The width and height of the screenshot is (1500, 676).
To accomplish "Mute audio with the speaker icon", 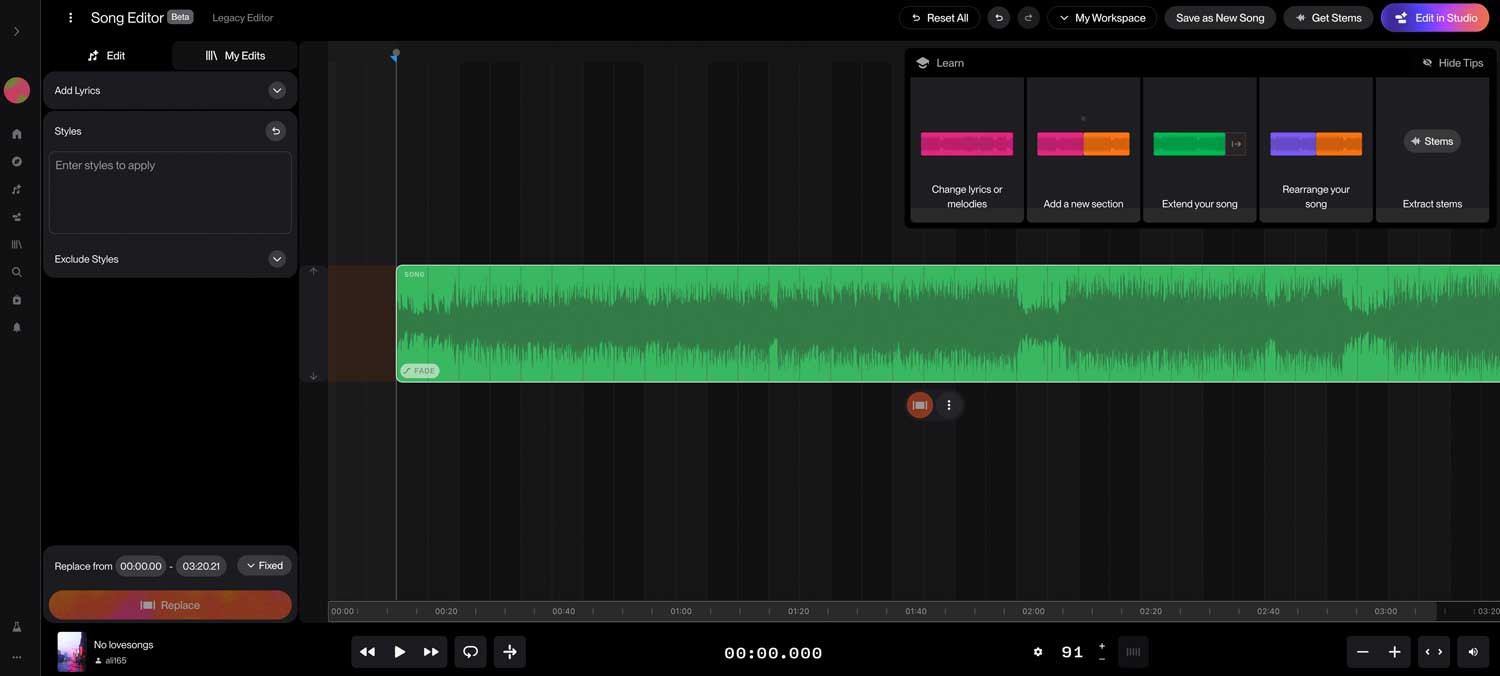I will pyautogui.click(x=1472, y=652).
